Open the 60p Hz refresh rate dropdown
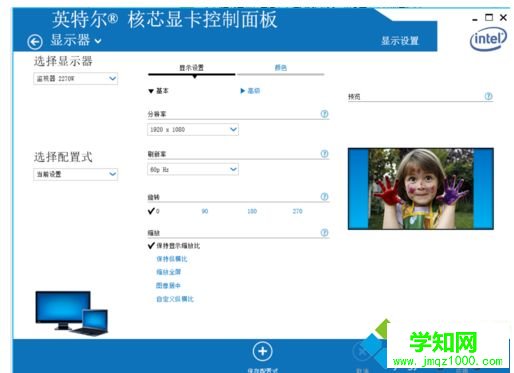Image resolution: width=514 pixels, height=373 pixels. pos(193,169)
